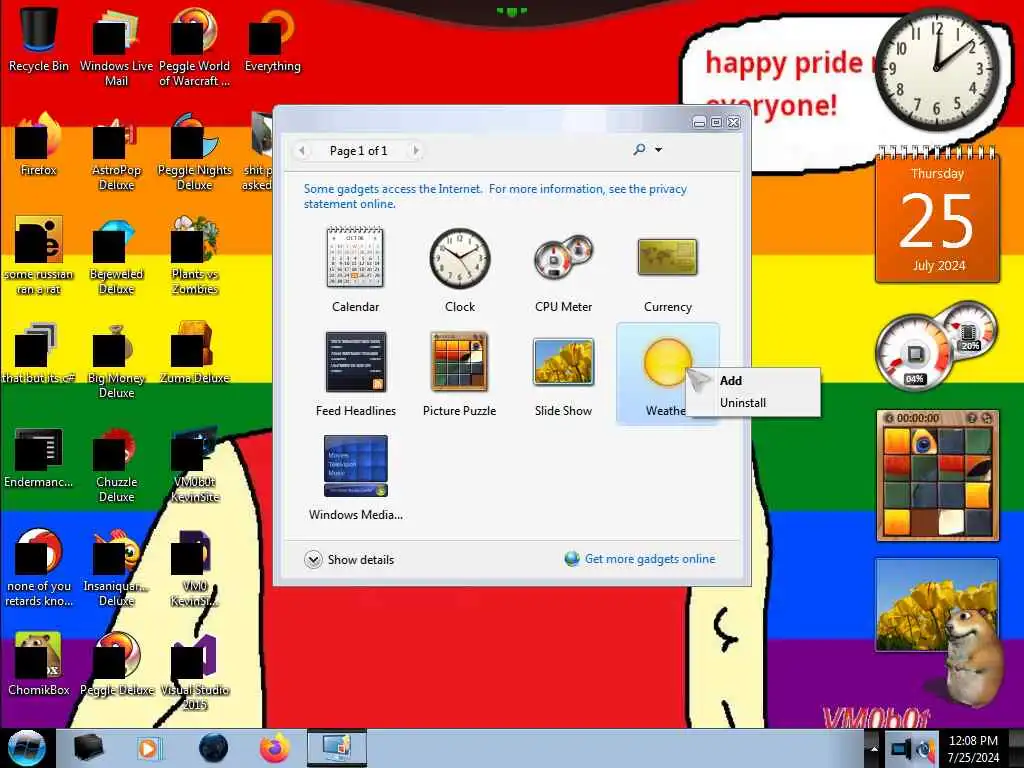Open the search options dropdown arrow
This screenshot has width=1024, height=768.
point(658,150)
